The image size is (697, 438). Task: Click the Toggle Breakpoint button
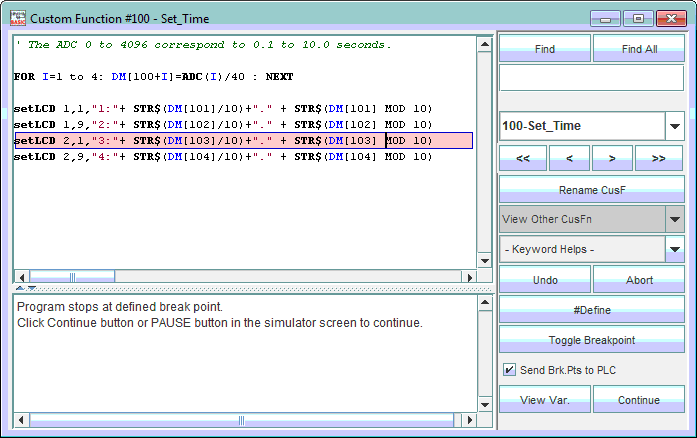(592, 340)
